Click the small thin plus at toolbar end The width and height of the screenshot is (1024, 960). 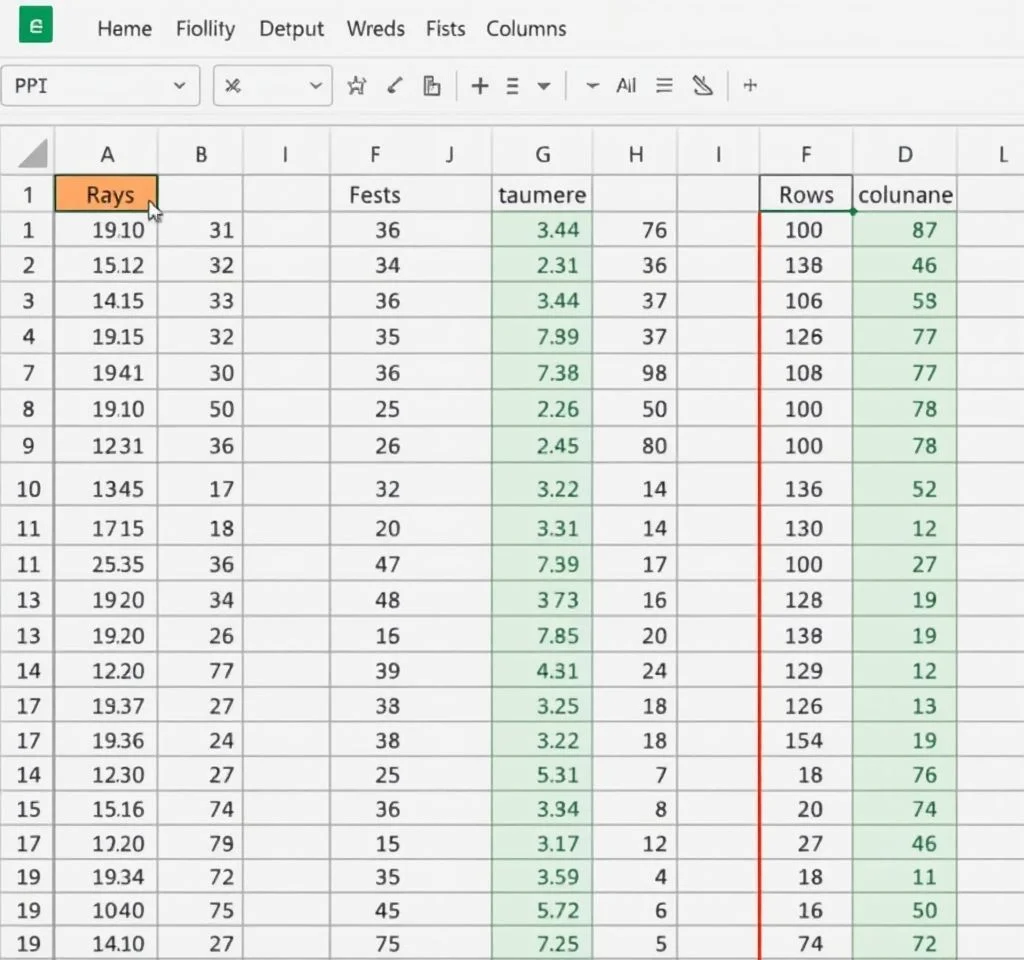[x=750, y=86]
